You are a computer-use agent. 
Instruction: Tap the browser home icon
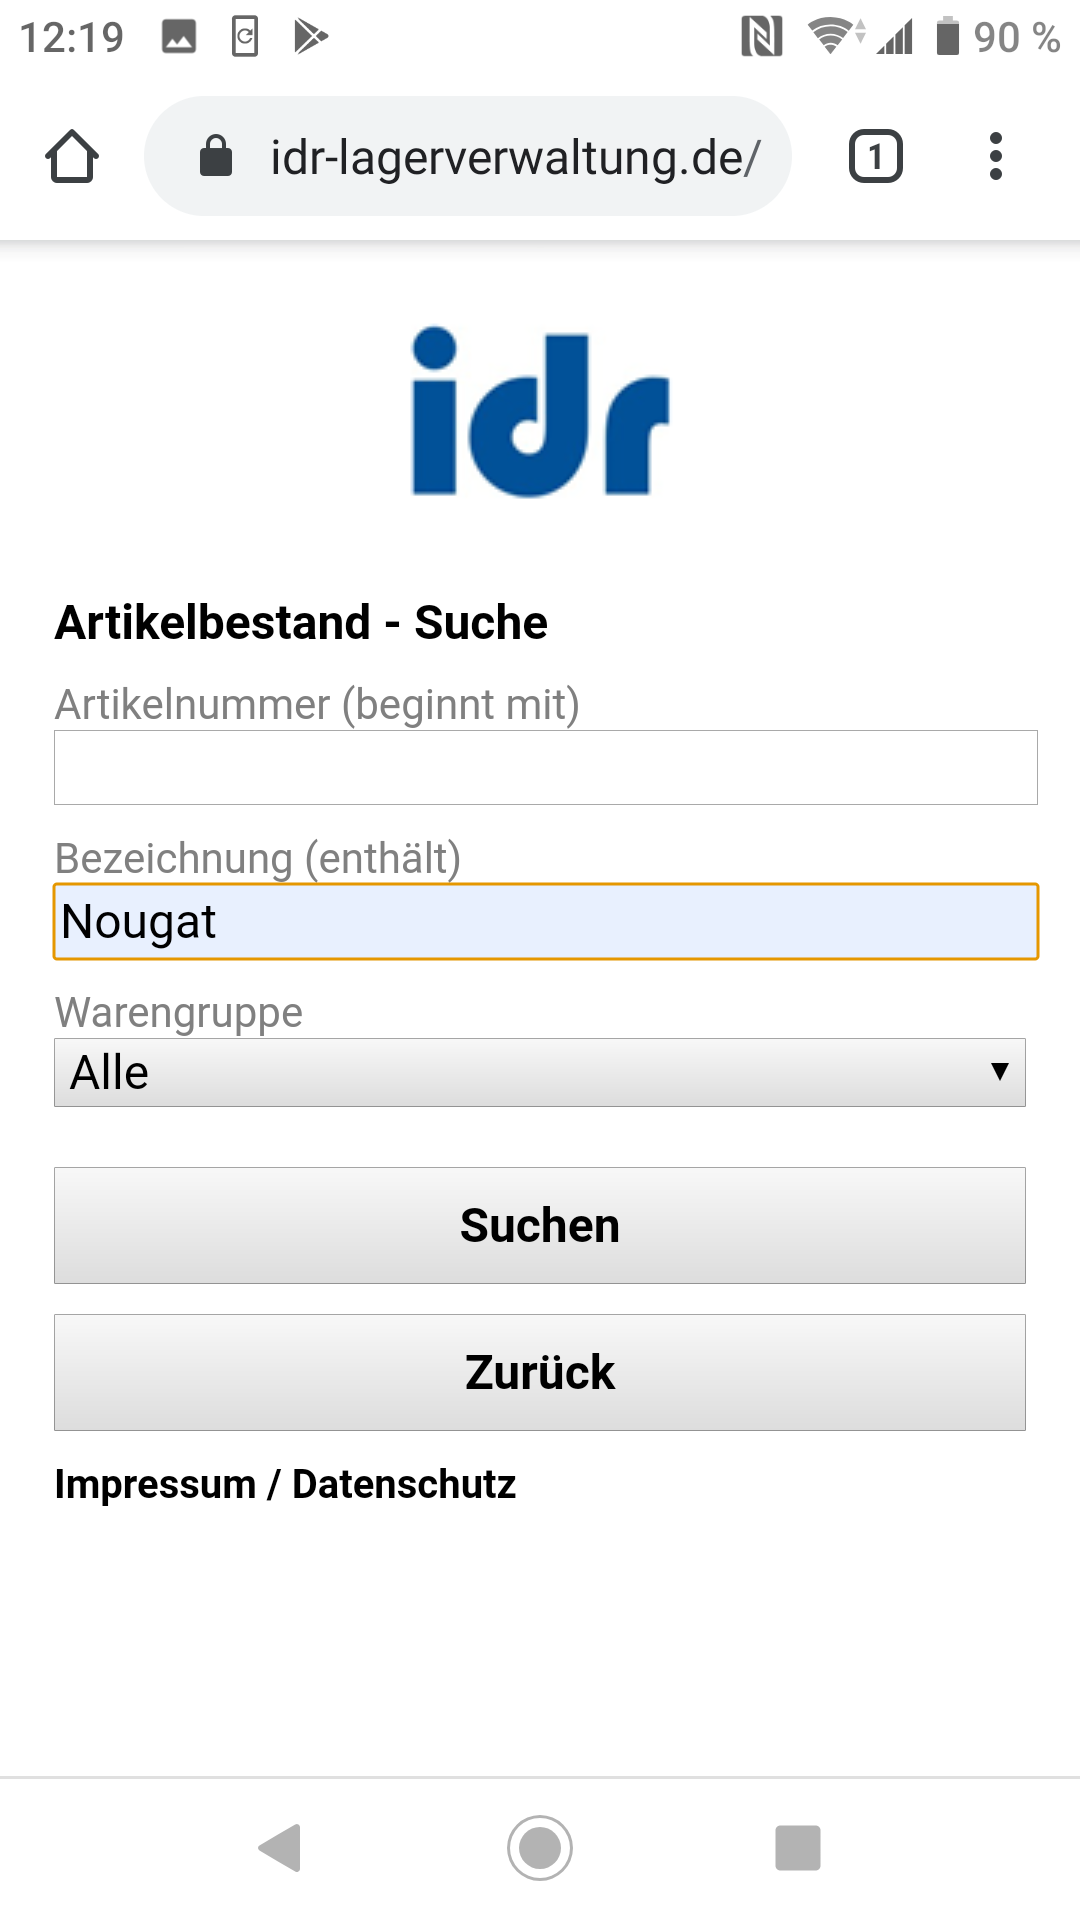tap(72, 157)
